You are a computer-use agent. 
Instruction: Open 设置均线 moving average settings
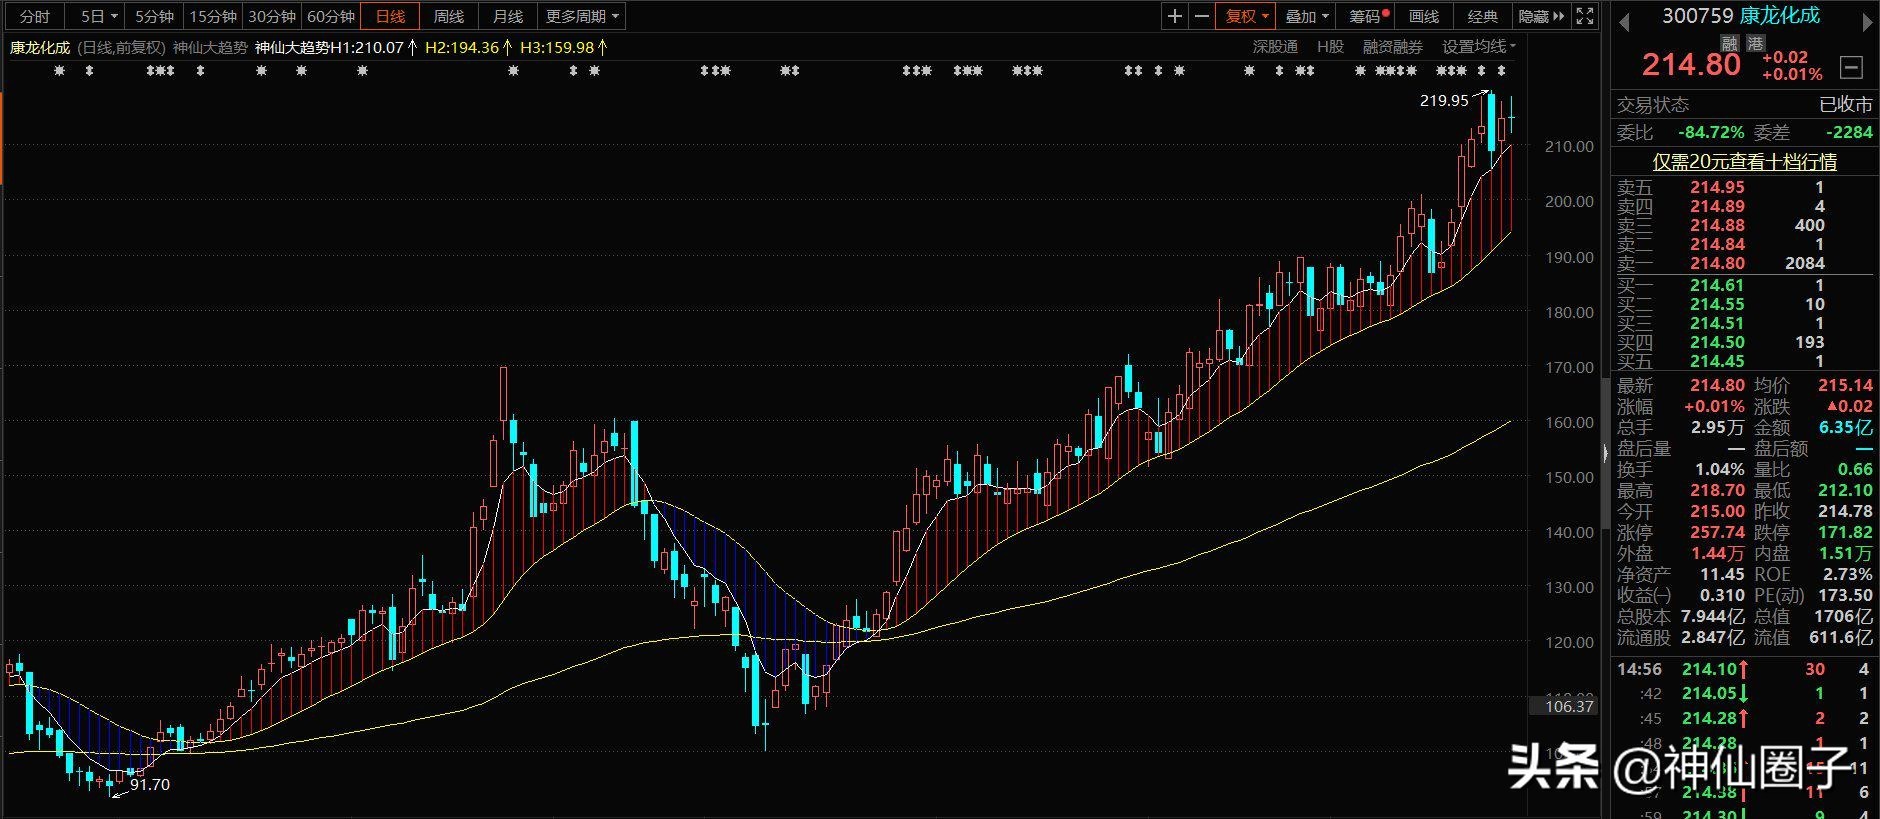pyautogui.click(x=1478, y=47)
